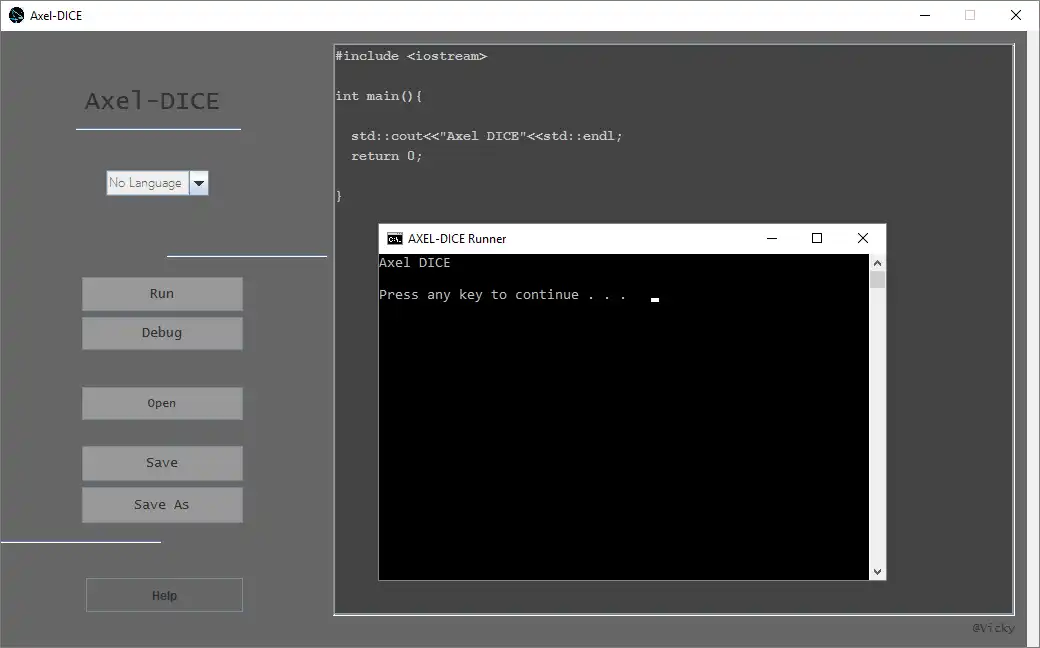Click the 'Axel DICE' output line in console
The width and height of the screenshot is (1040, 648).
tap(415, 263)
